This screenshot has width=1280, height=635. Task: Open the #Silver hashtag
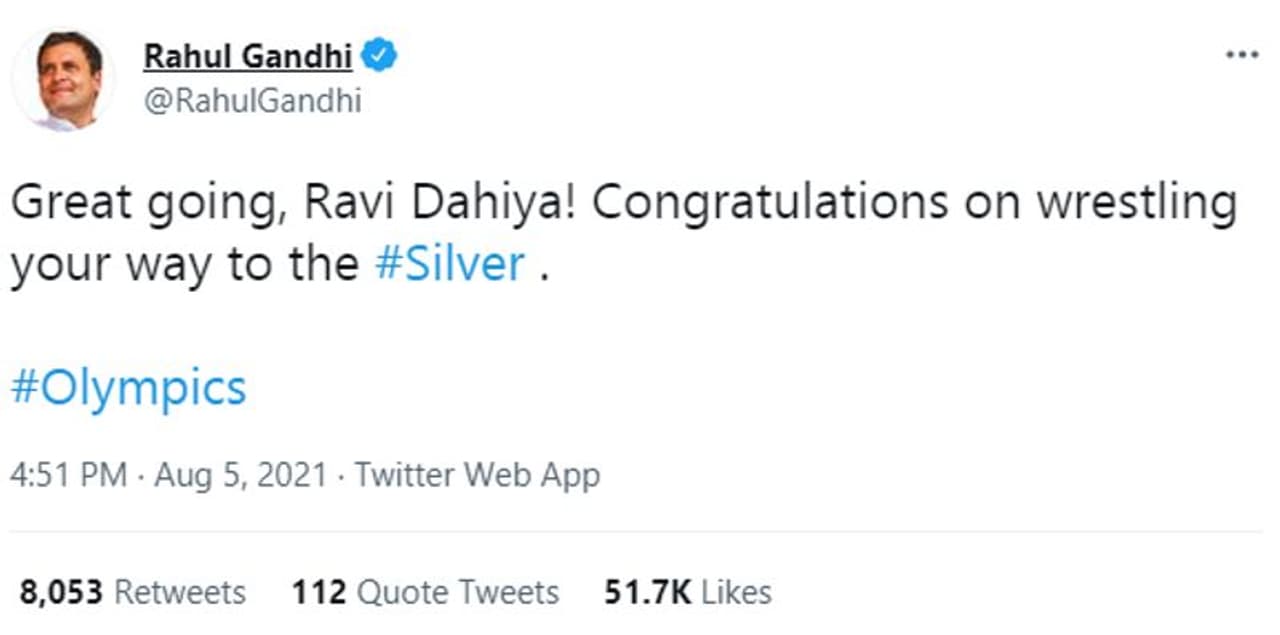point(450,264)
